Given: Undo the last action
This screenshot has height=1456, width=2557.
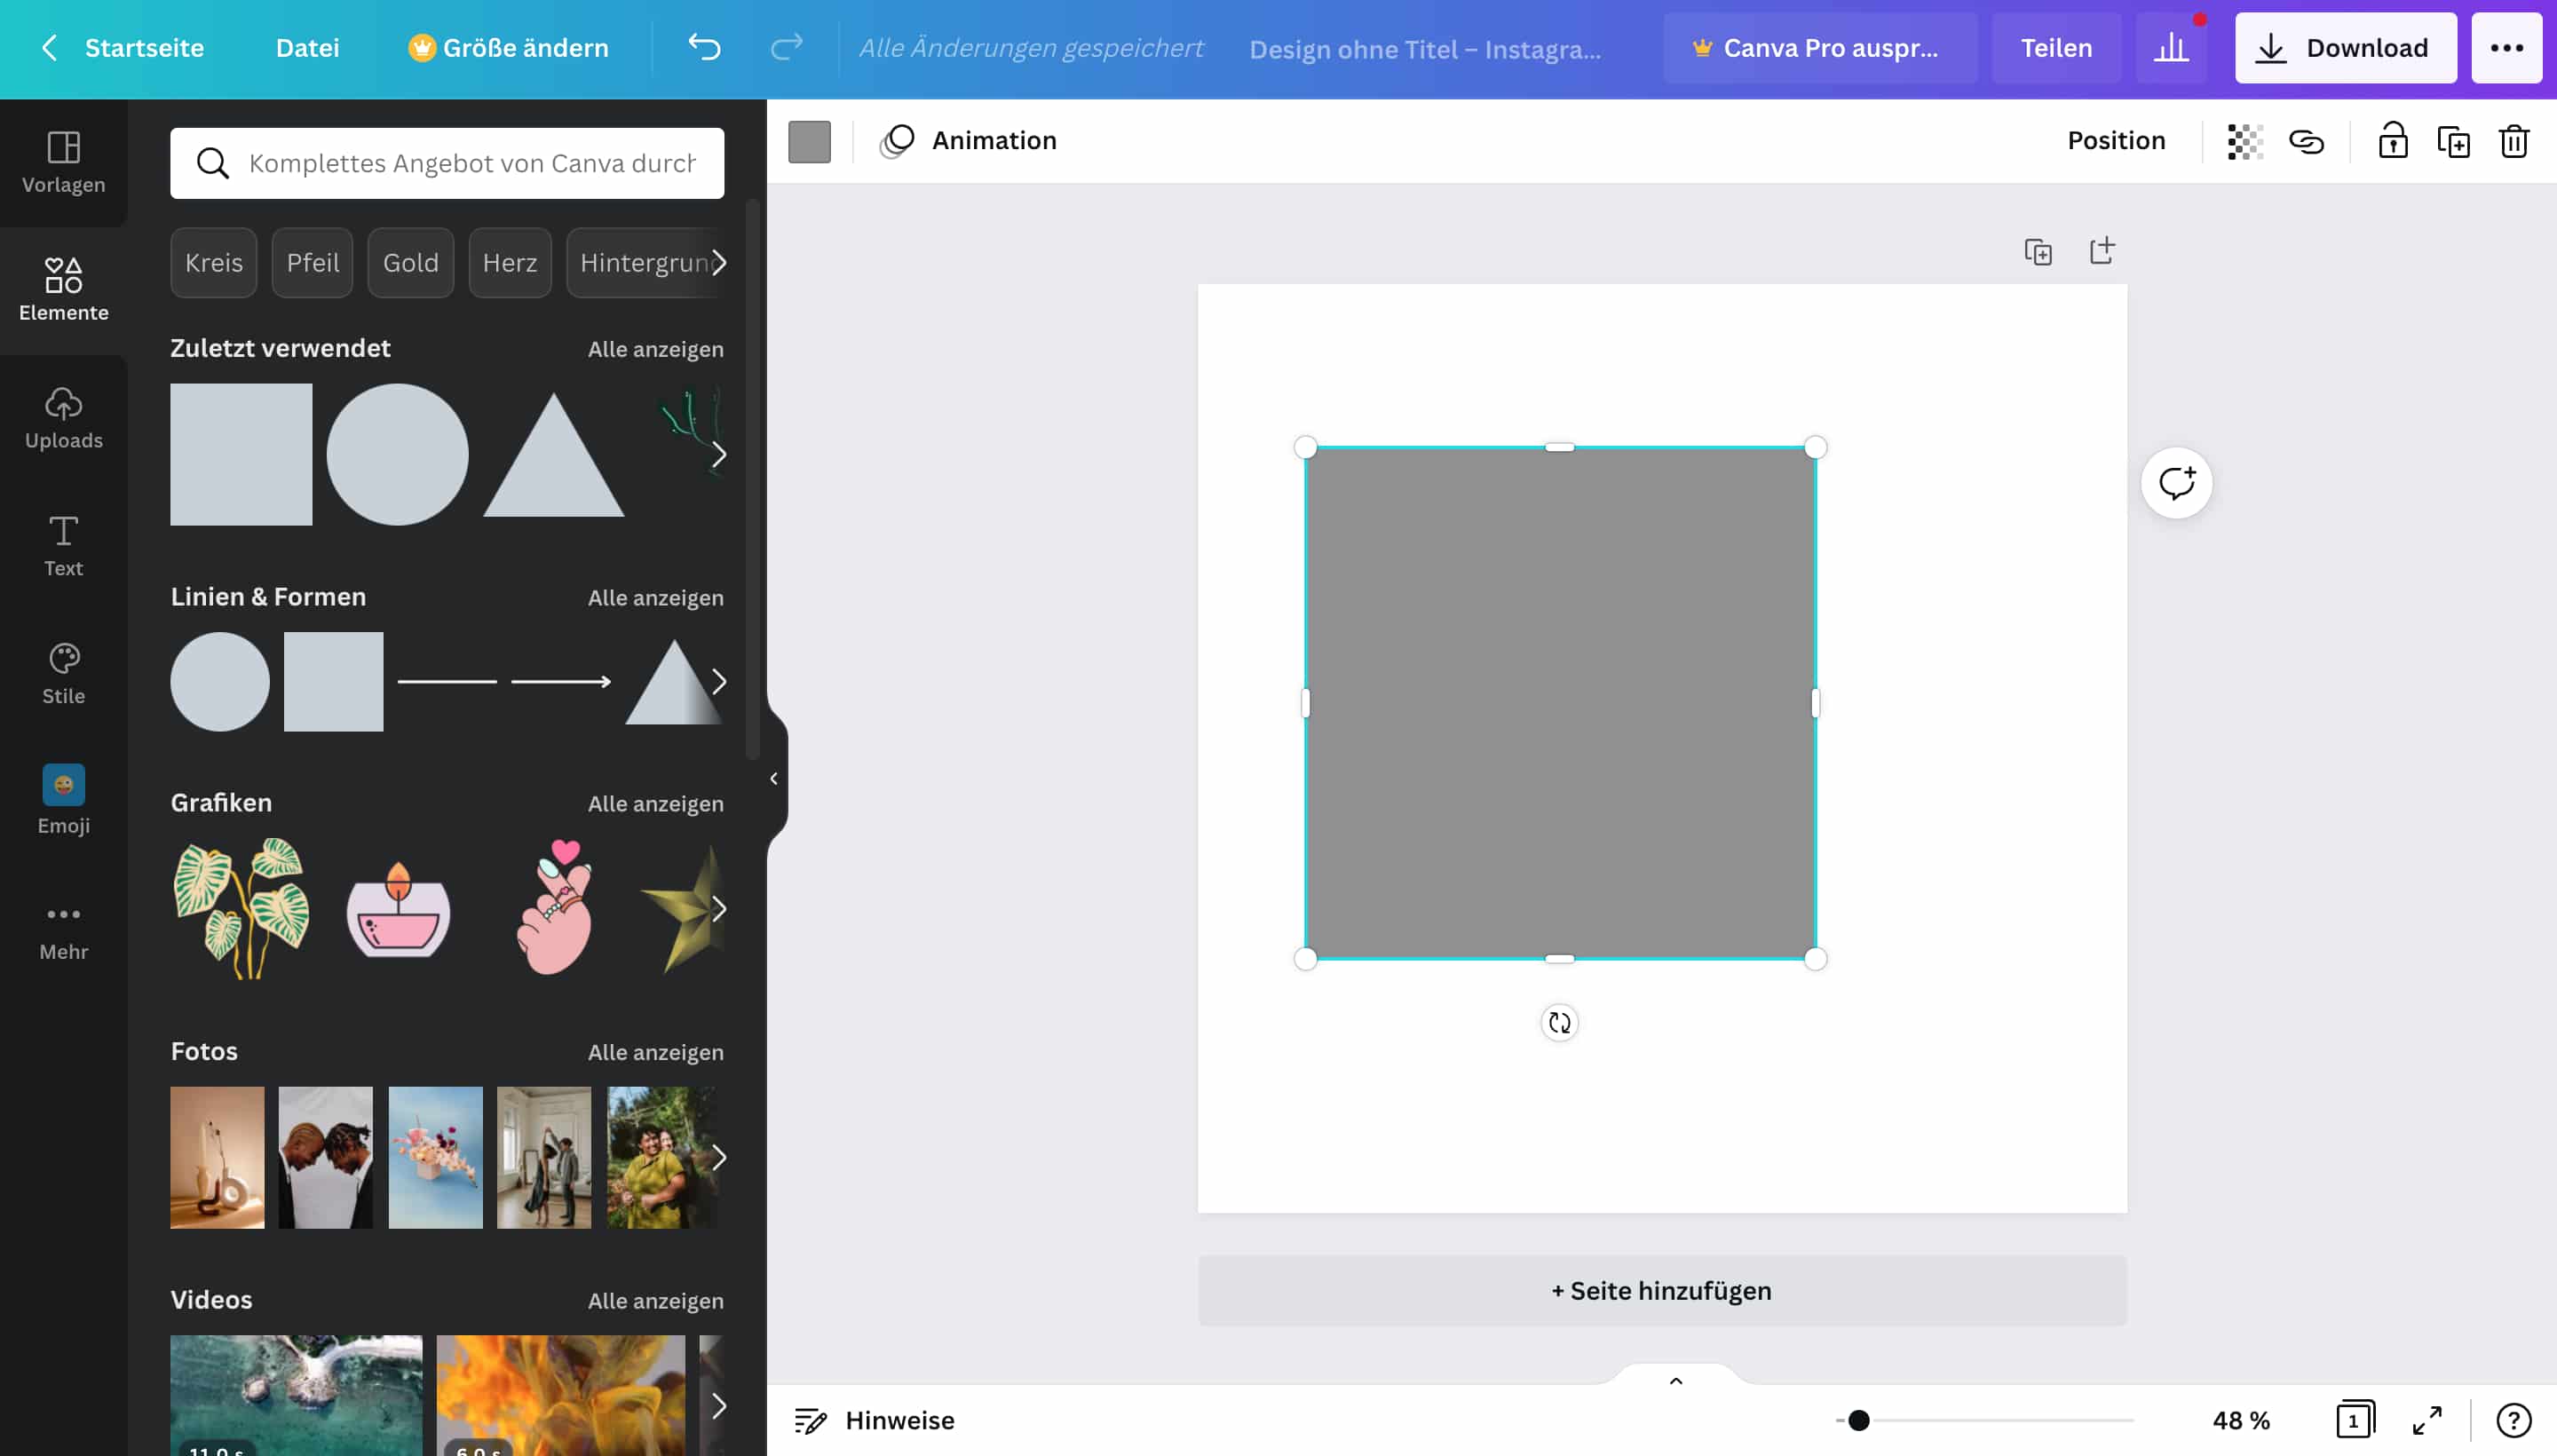Looking at the screenshot, I should coord(704,47).
